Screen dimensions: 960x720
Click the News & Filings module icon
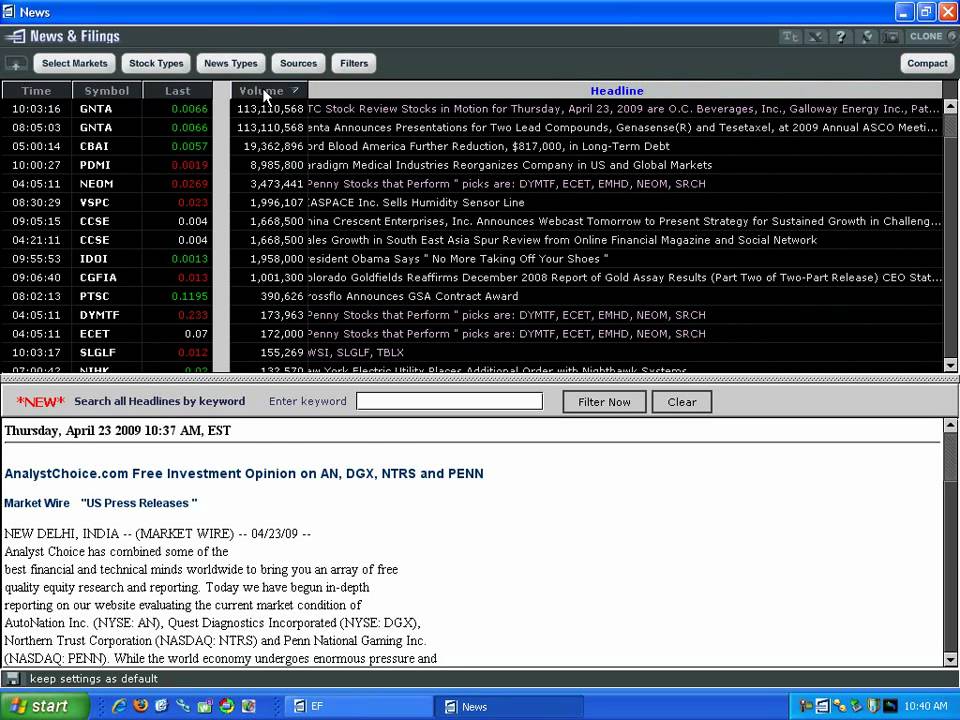pyautogui.click(x=15, y=37)
